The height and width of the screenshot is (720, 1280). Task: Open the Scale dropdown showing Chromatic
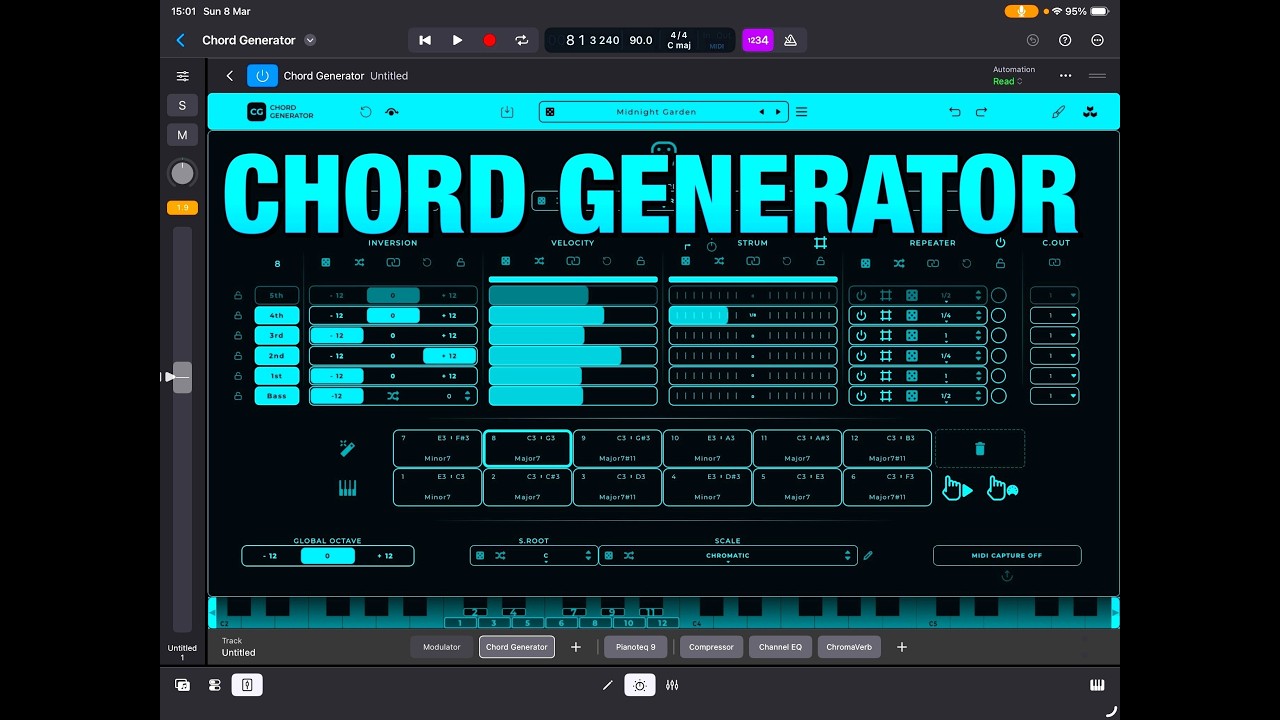(x=728, y=556)
